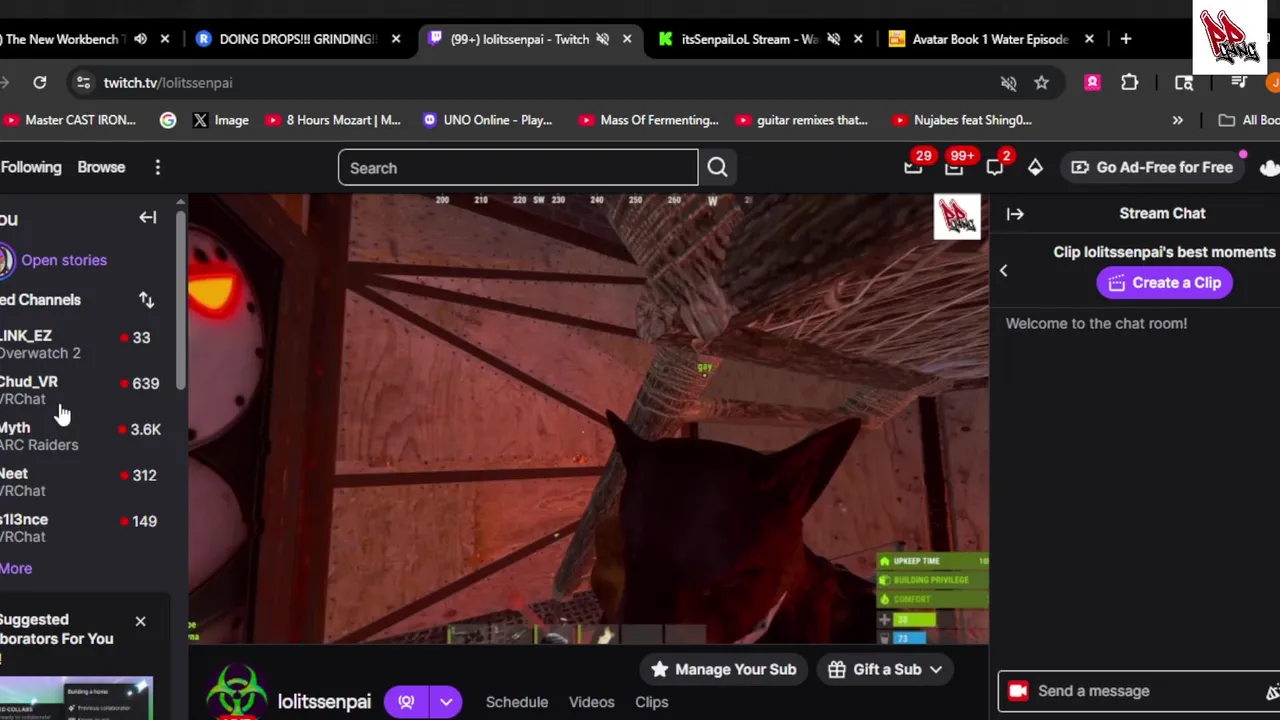Close the itsSenpaiLoL Stream tab
The image size is (1280, 720).
pos(858,39)
